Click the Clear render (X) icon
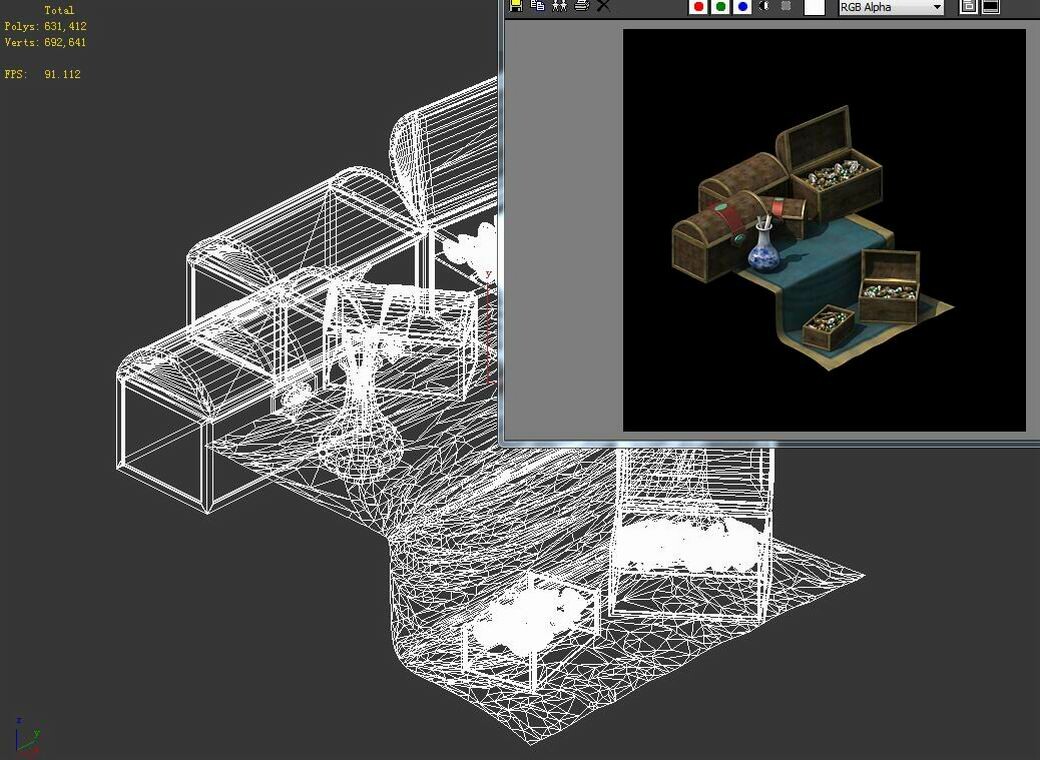The image size is (1040, 760). (603, 5)
